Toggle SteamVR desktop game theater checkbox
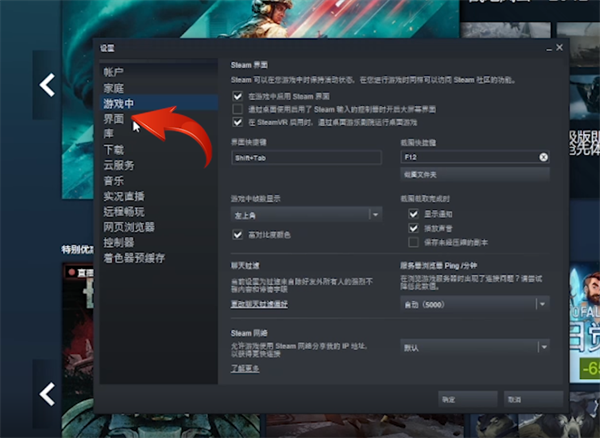Image resolution: width=600 pixels, height=438 pixels. (238, 122)
